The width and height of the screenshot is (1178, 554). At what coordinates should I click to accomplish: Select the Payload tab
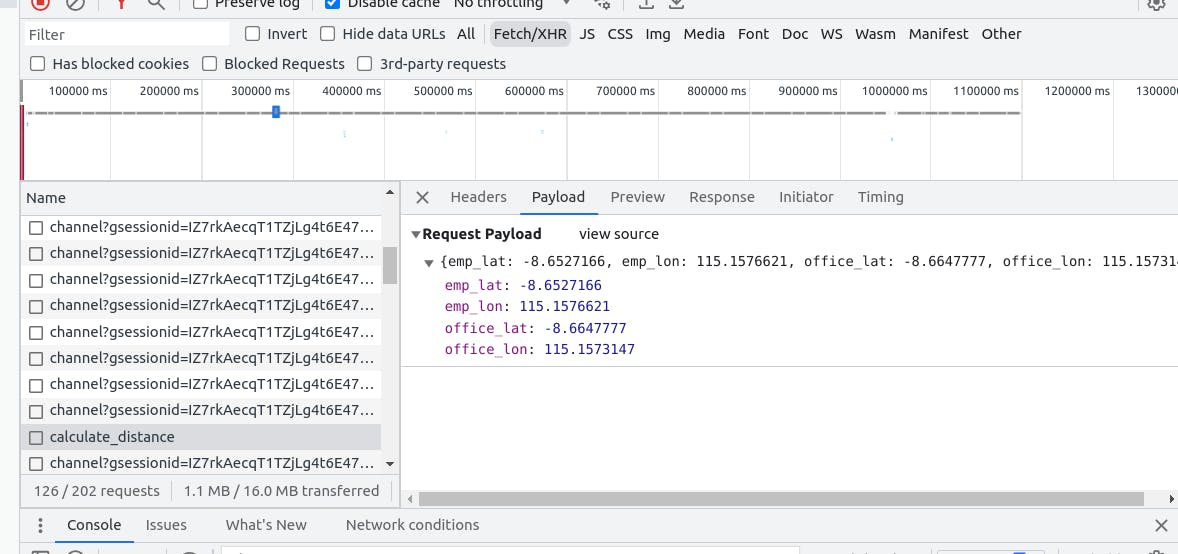tap(558, 197)
